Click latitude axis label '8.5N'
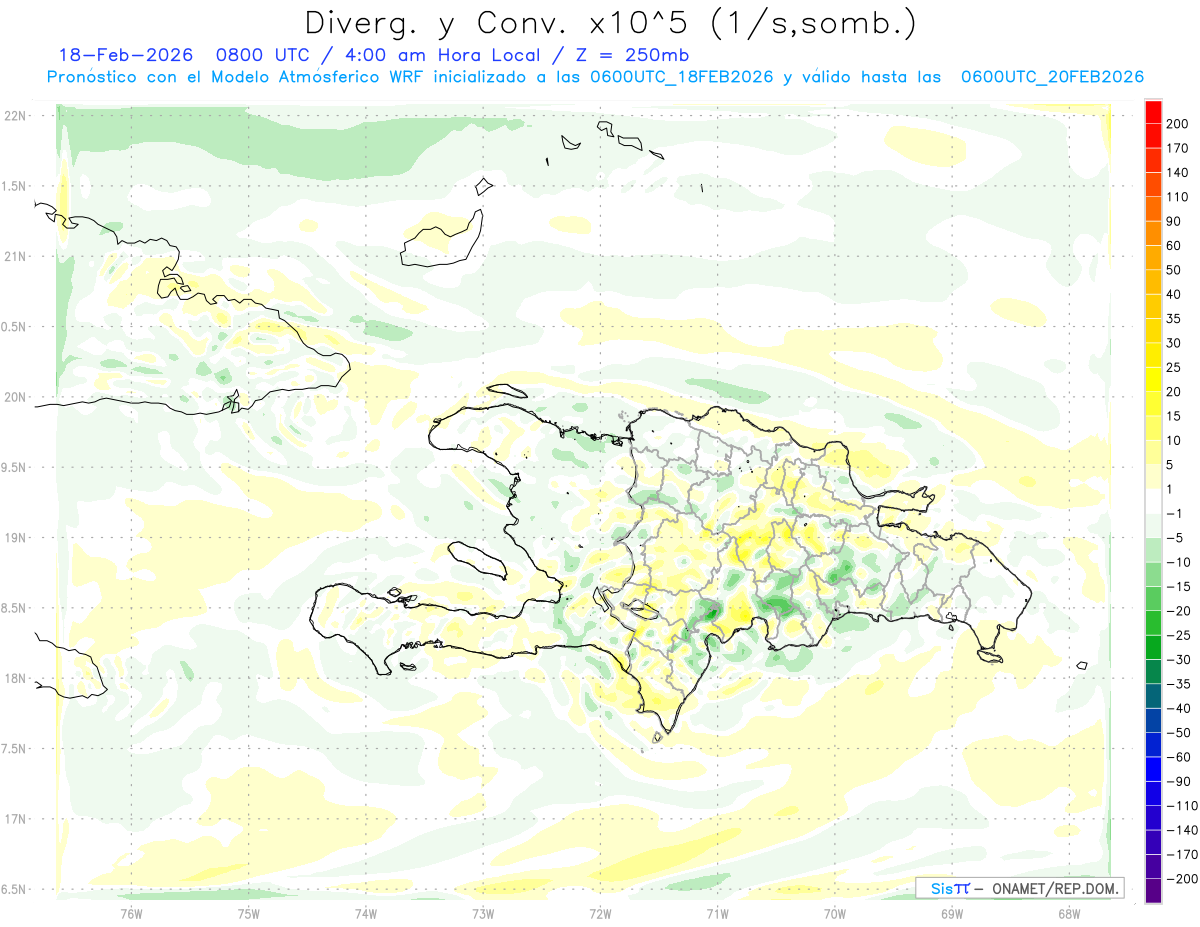Viewport: 1200px width, 927px height. [15, 608]
